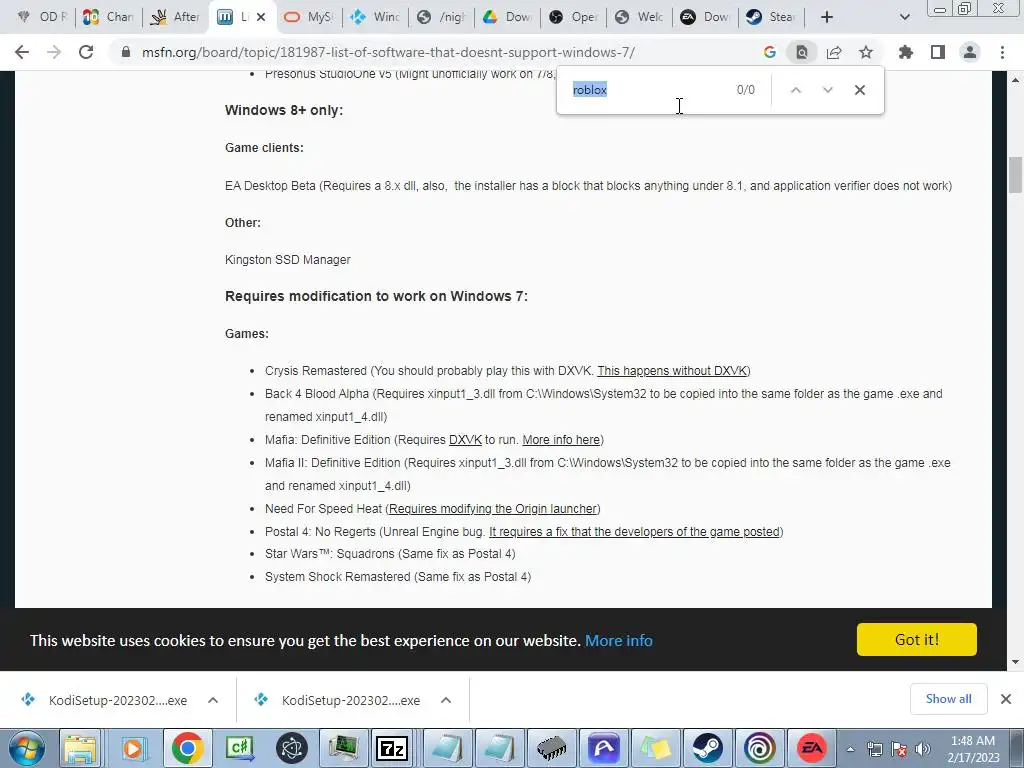Switch to the MyS tab
The width and height of the screenshot is (1024, 768).
tap(309, 17)
